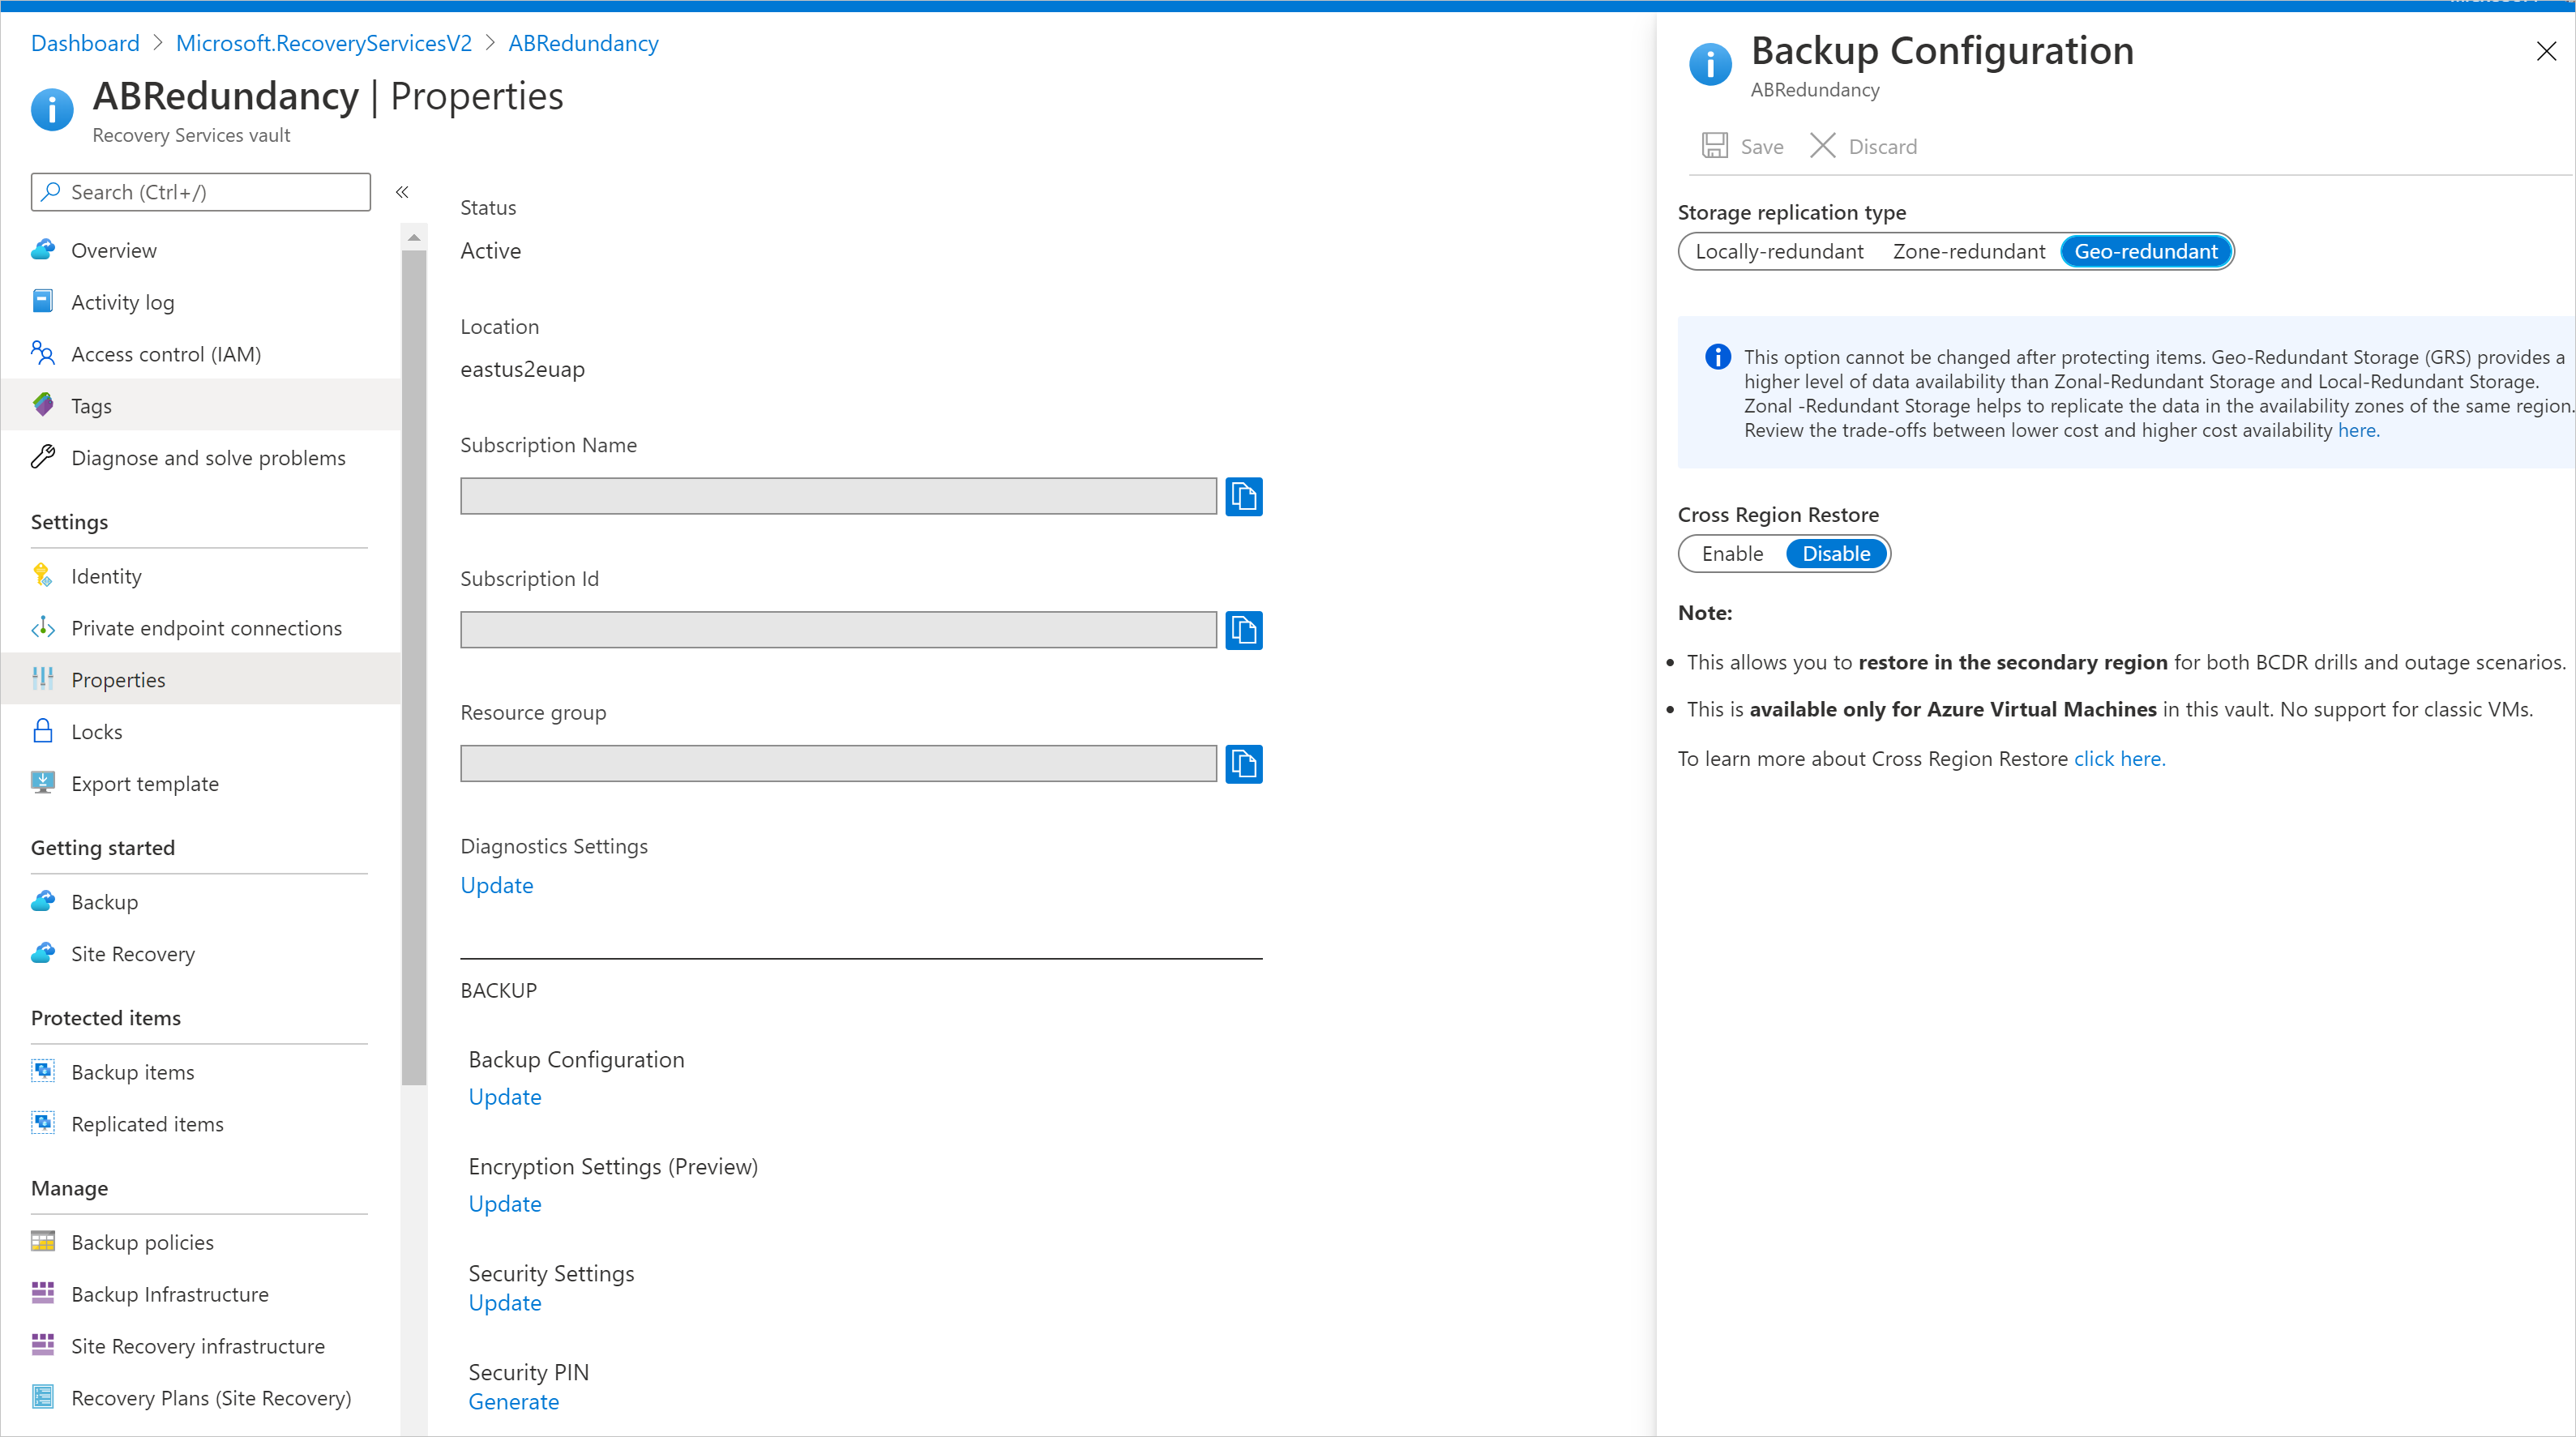This screenshot has height=1437, width=2576.
Task: Open Private endpoint connections
Action: (x=205, y=627)
